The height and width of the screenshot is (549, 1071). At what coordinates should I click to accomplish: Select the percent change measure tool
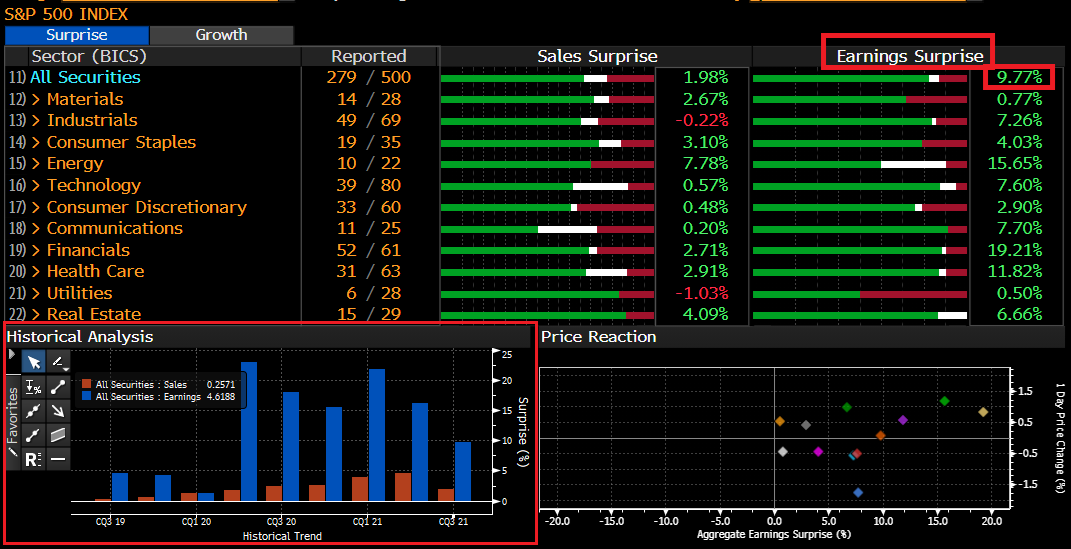(33, 386)
